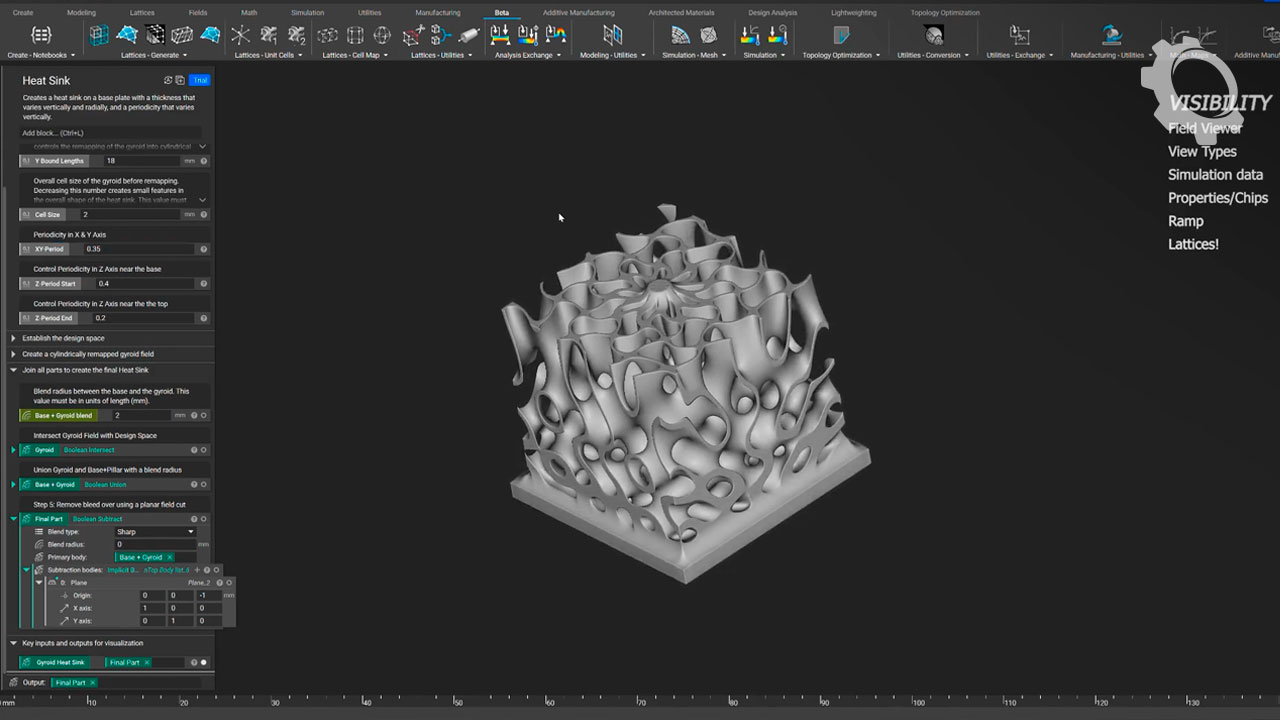Open the Blend type Sharp dropdown

click(x=155, y=532)
